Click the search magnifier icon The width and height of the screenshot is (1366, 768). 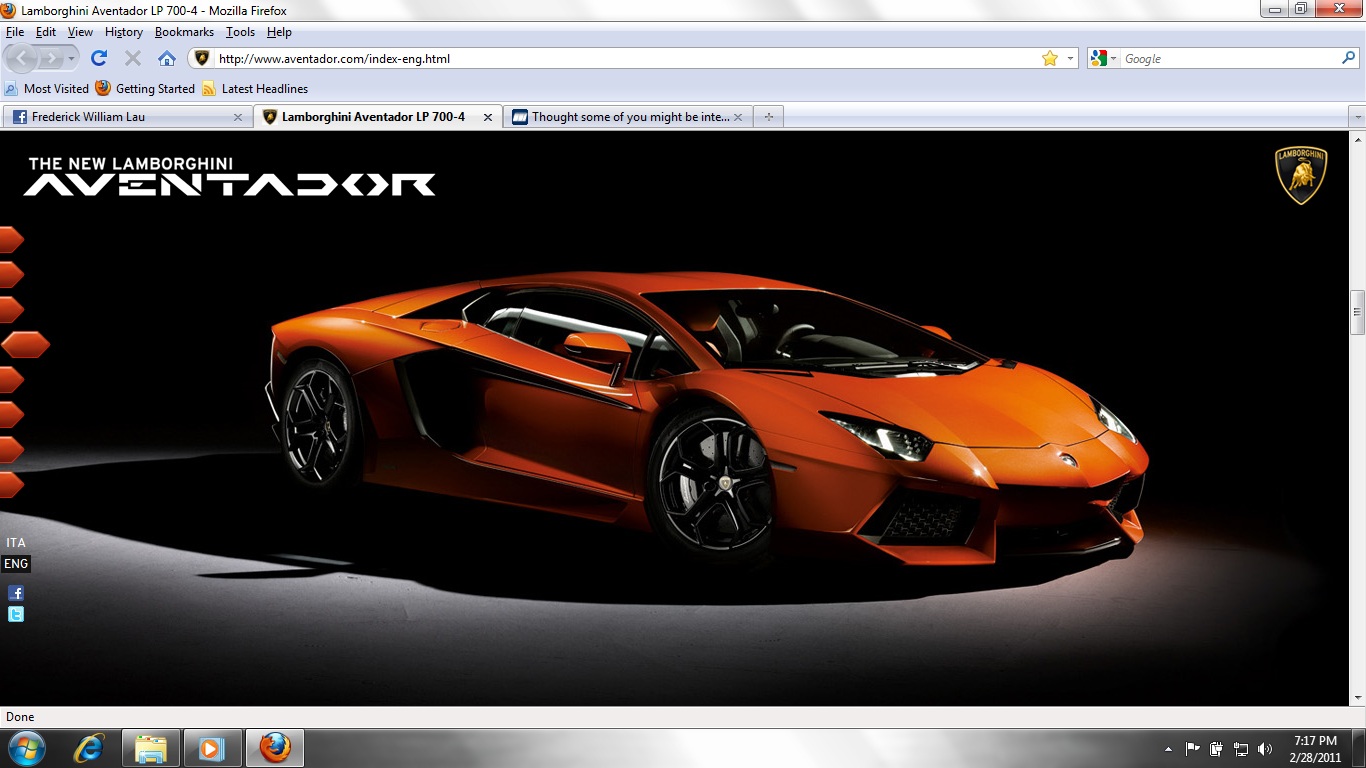[x=1348, y=58]
